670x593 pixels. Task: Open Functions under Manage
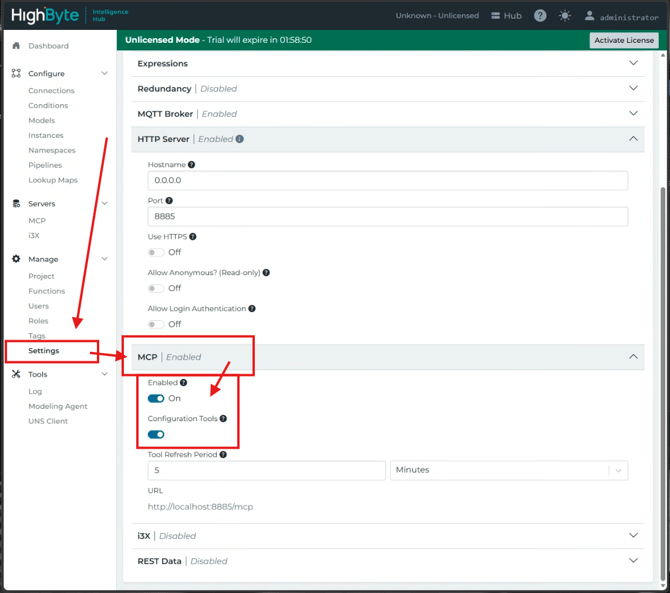coord(47,291)
